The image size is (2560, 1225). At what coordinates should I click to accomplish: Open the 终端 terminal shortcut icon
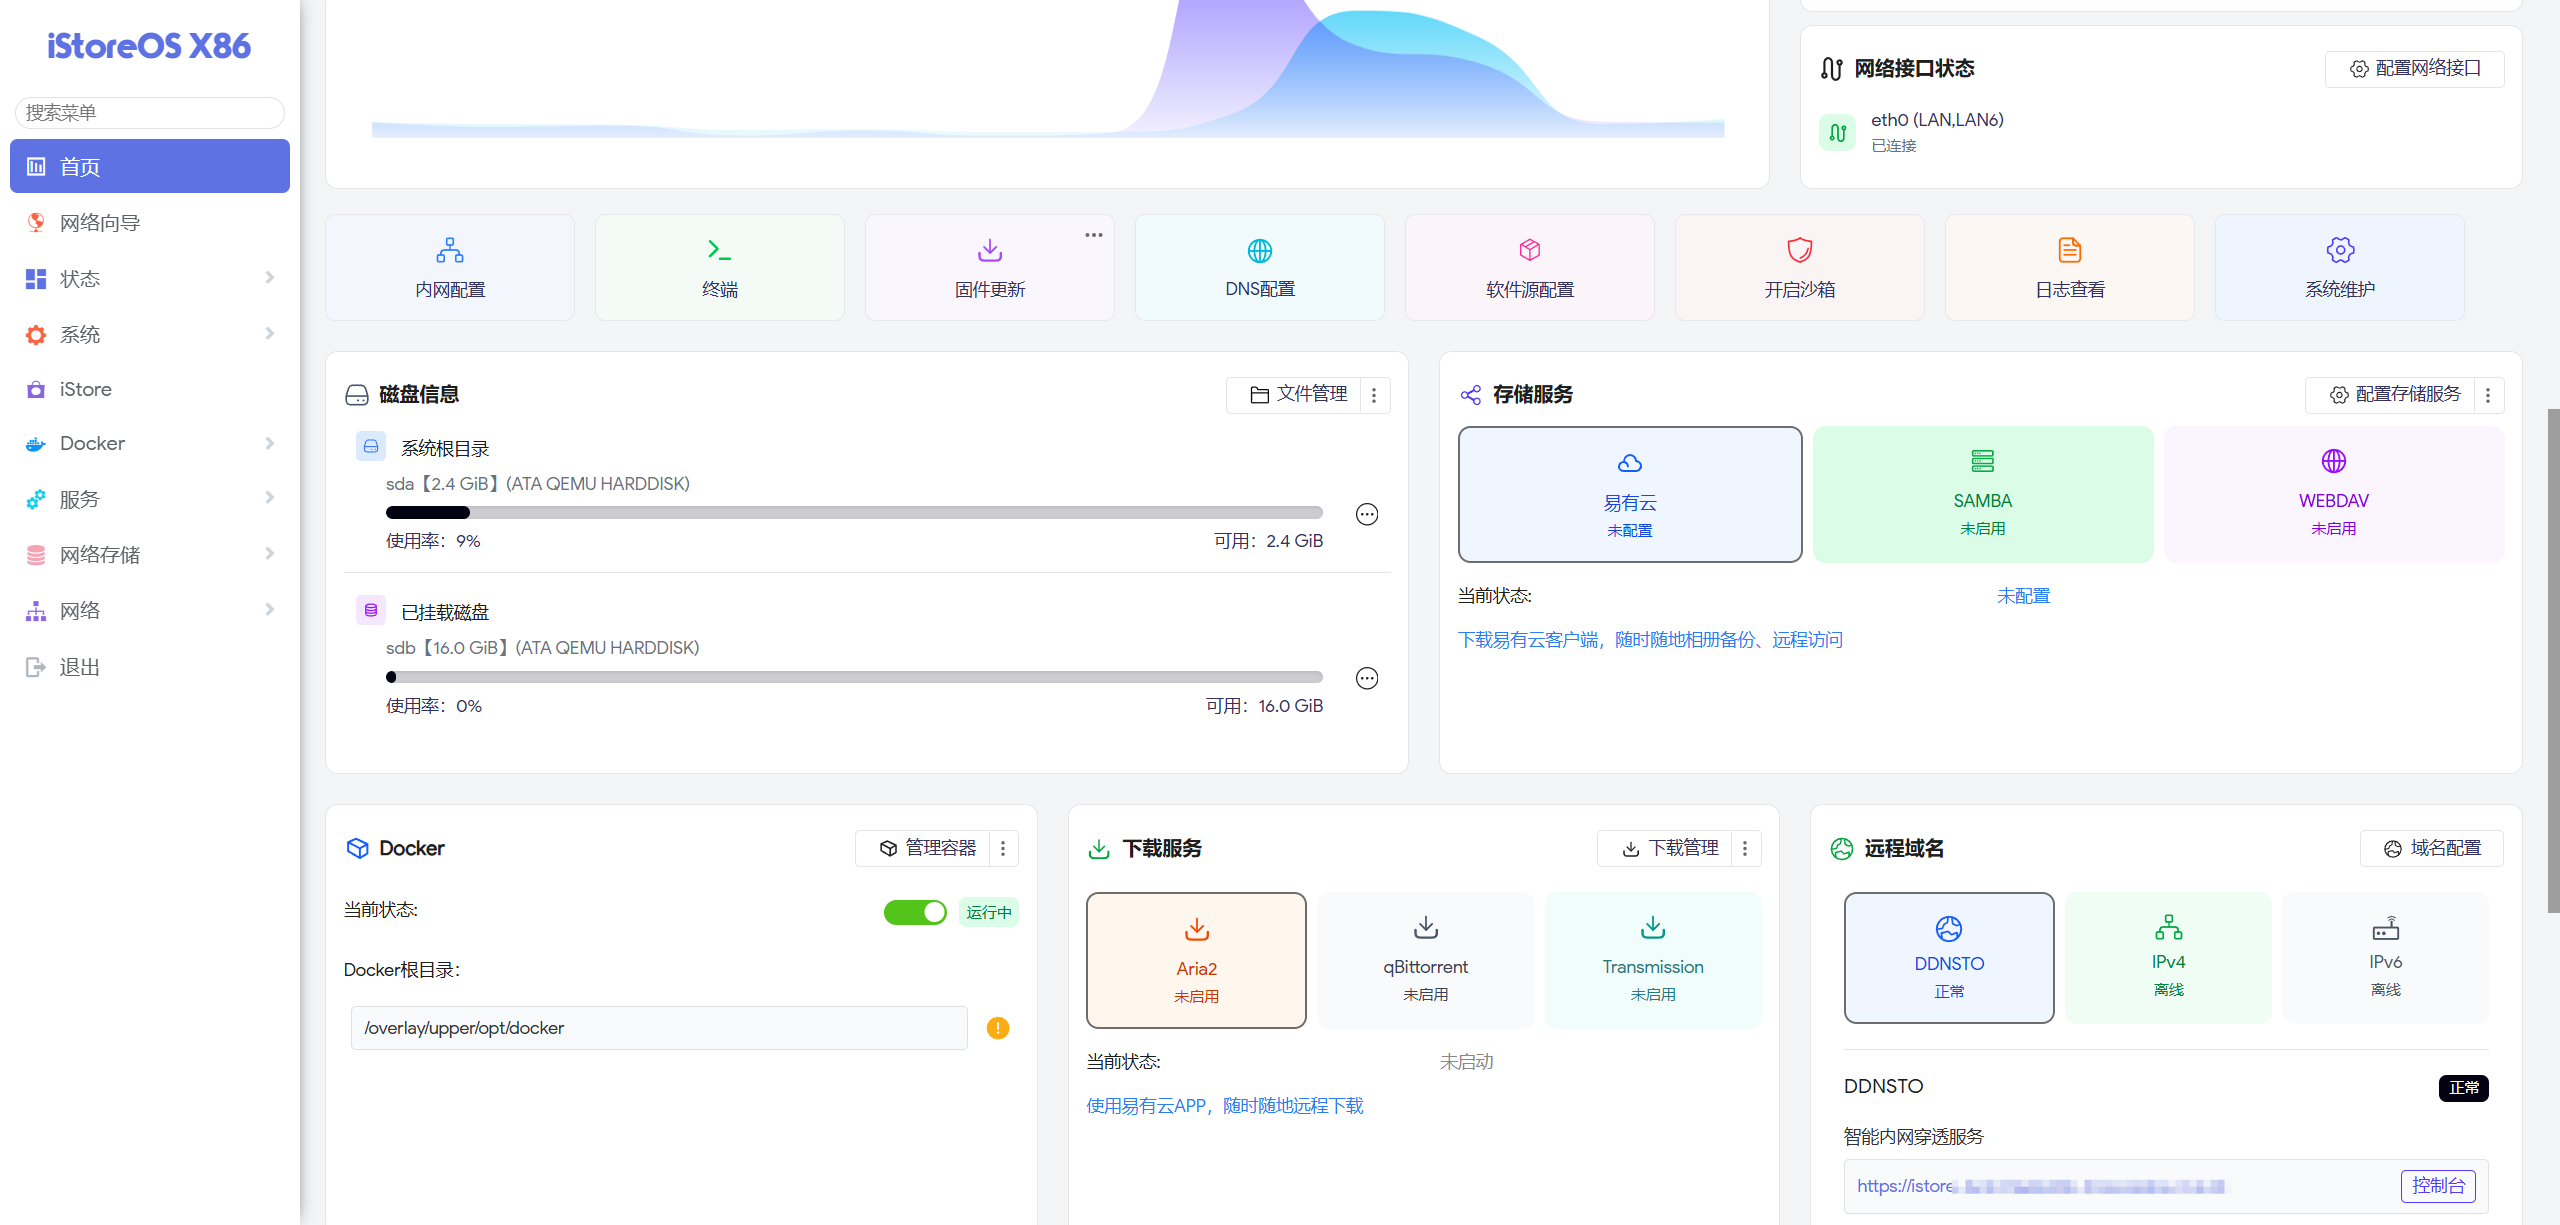pos(719,250)
